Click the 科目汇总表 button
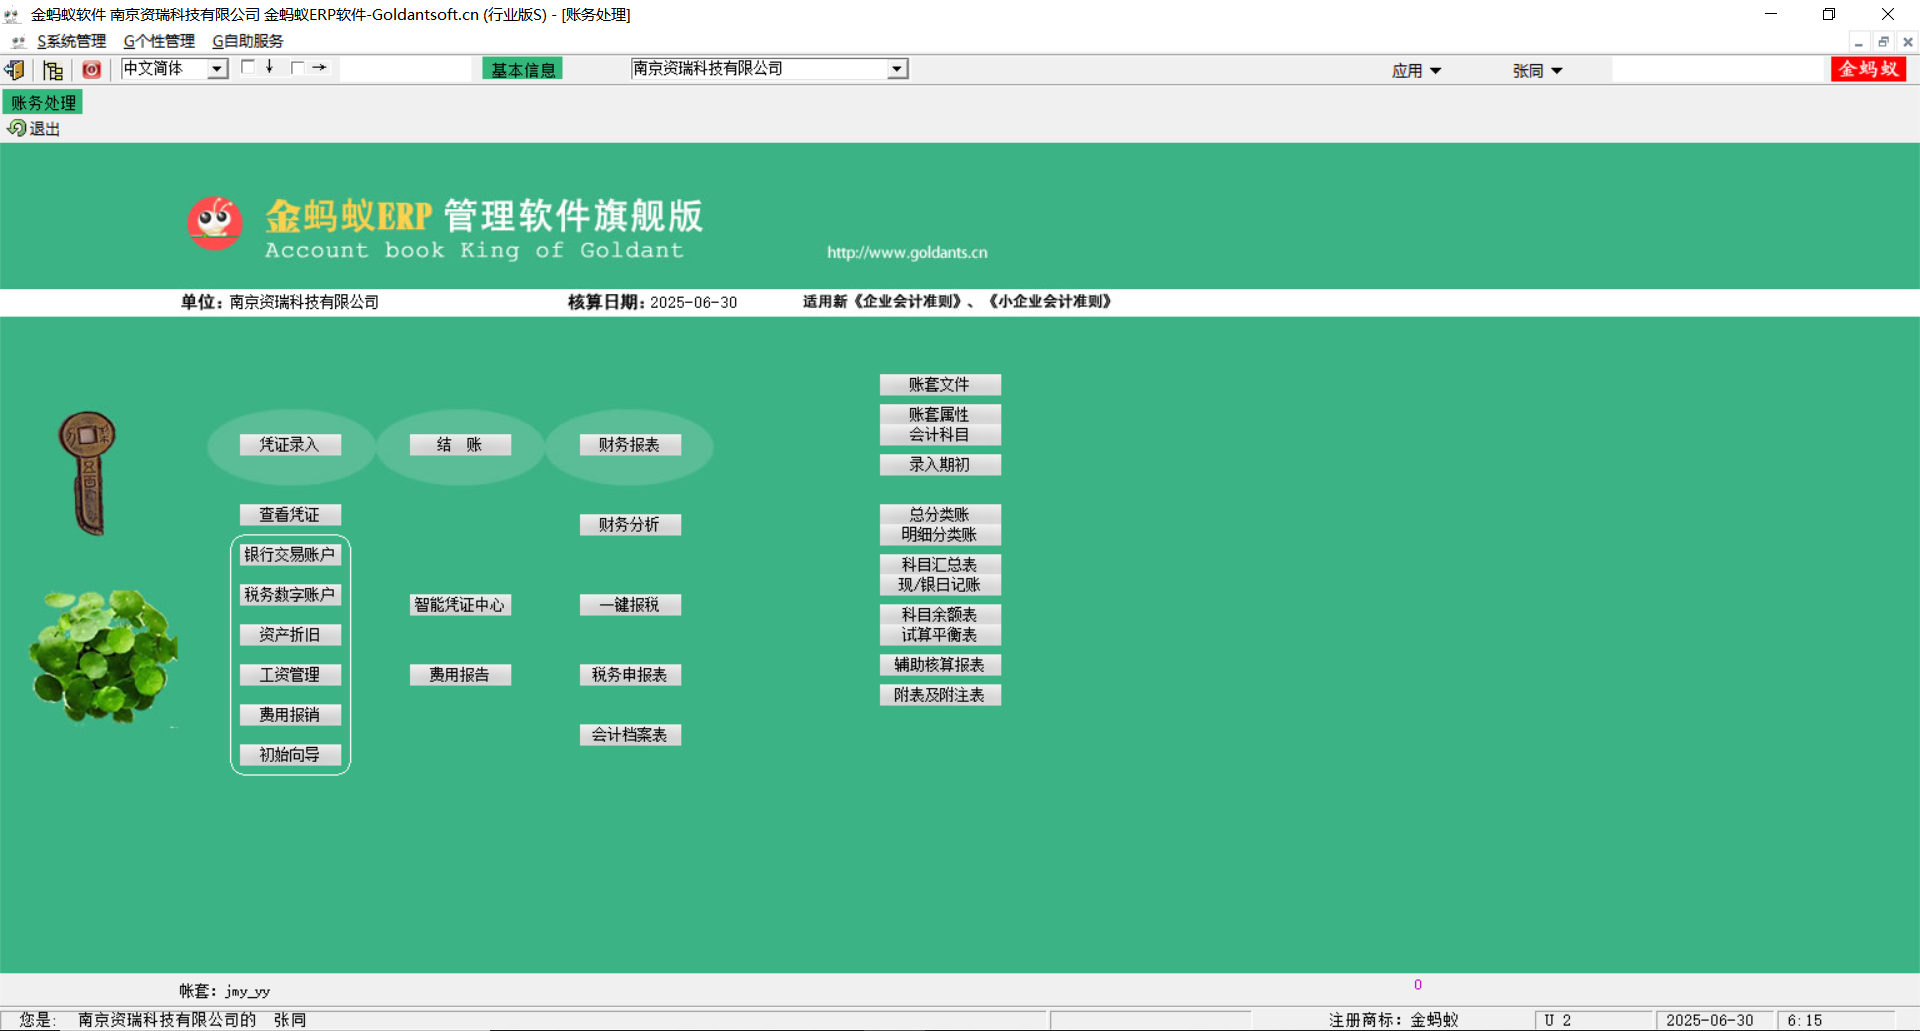 (x=940, y=564)
